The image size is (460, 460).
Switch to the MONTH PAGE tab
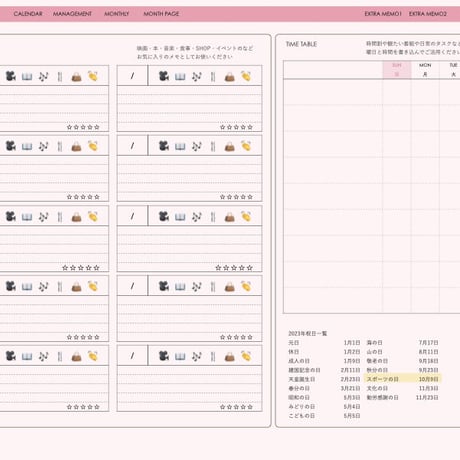click(161, 14)
